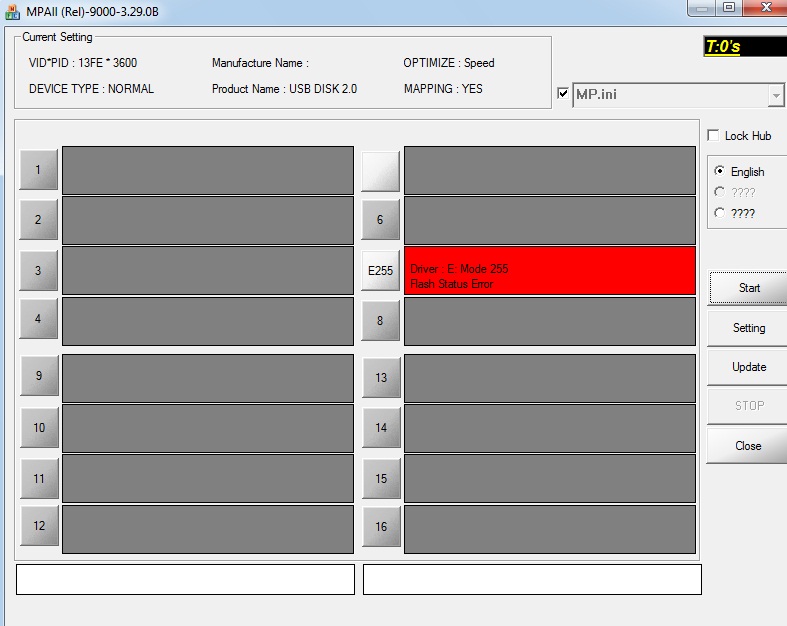Screen dimensions: 787x626
Task: Click port slot button 9
Action: tap(39, 376)
